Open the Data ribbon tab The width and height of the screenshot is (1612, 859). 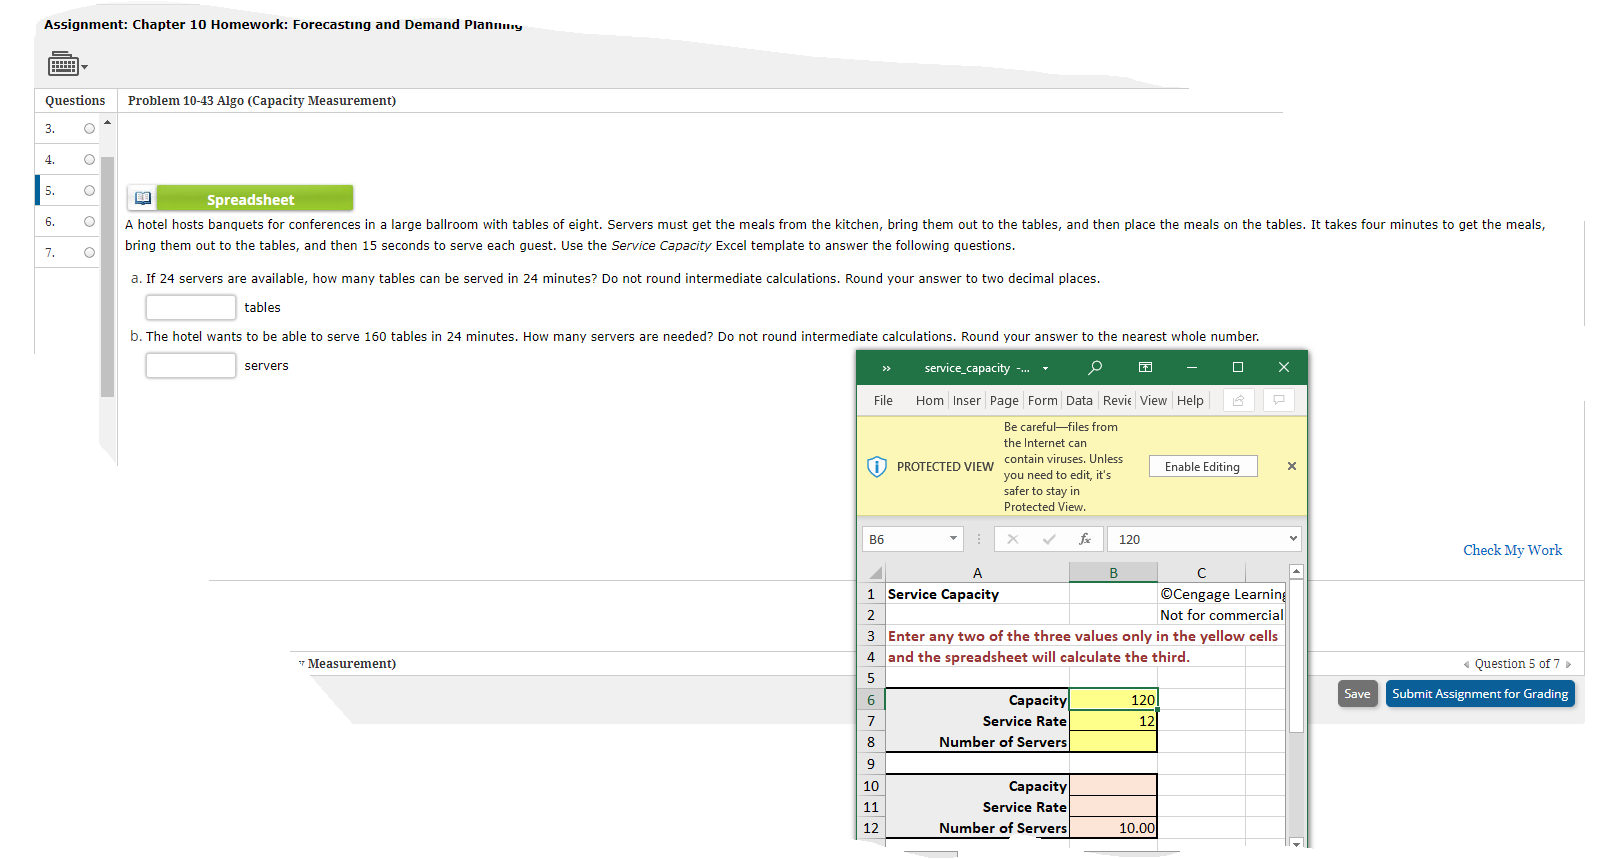pos(1079,400)
